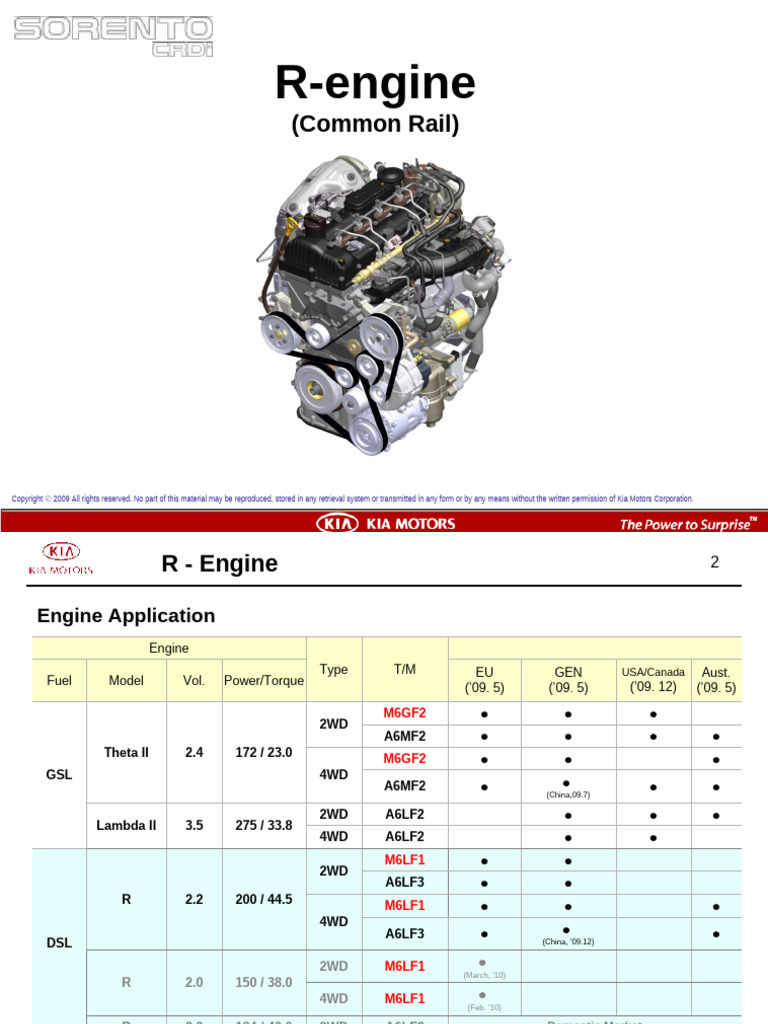
Task: Click the "Aust. ('09. 5)" column header
Action: click(716, 680)
